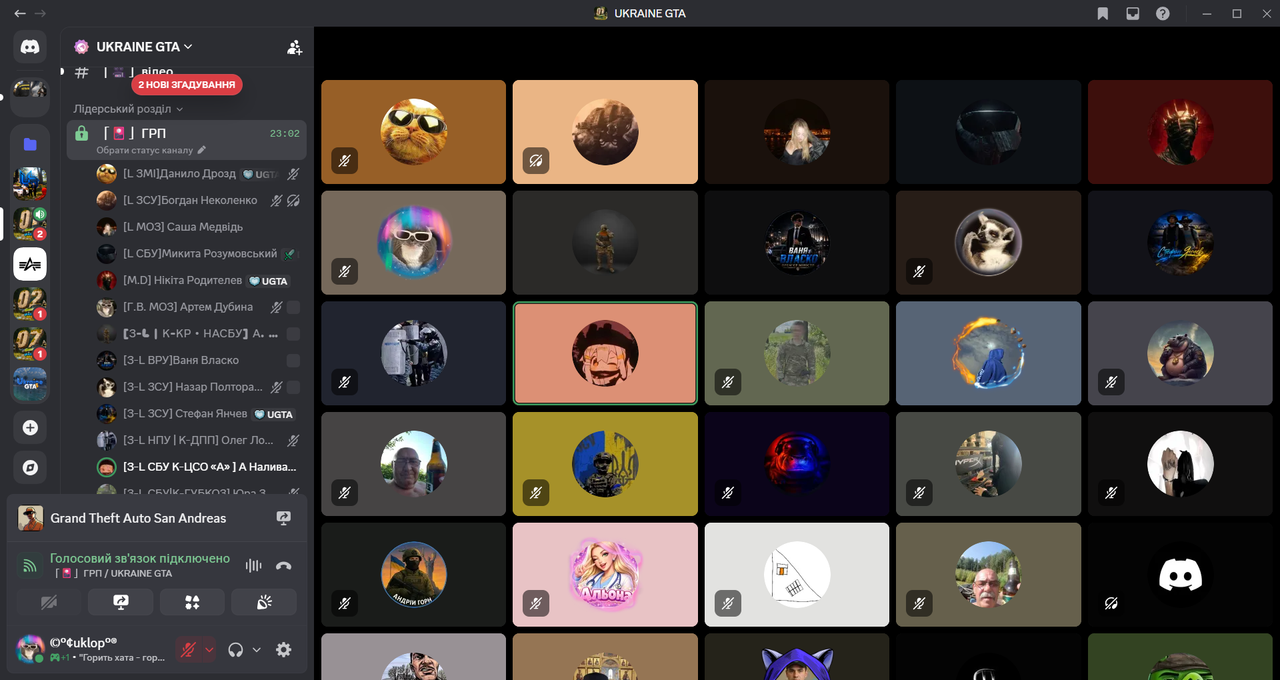Image resolution: width=1280 pixels, height=680 pixels.
Task: Open the help question mark icon
Action: [x=1163, y=13]
